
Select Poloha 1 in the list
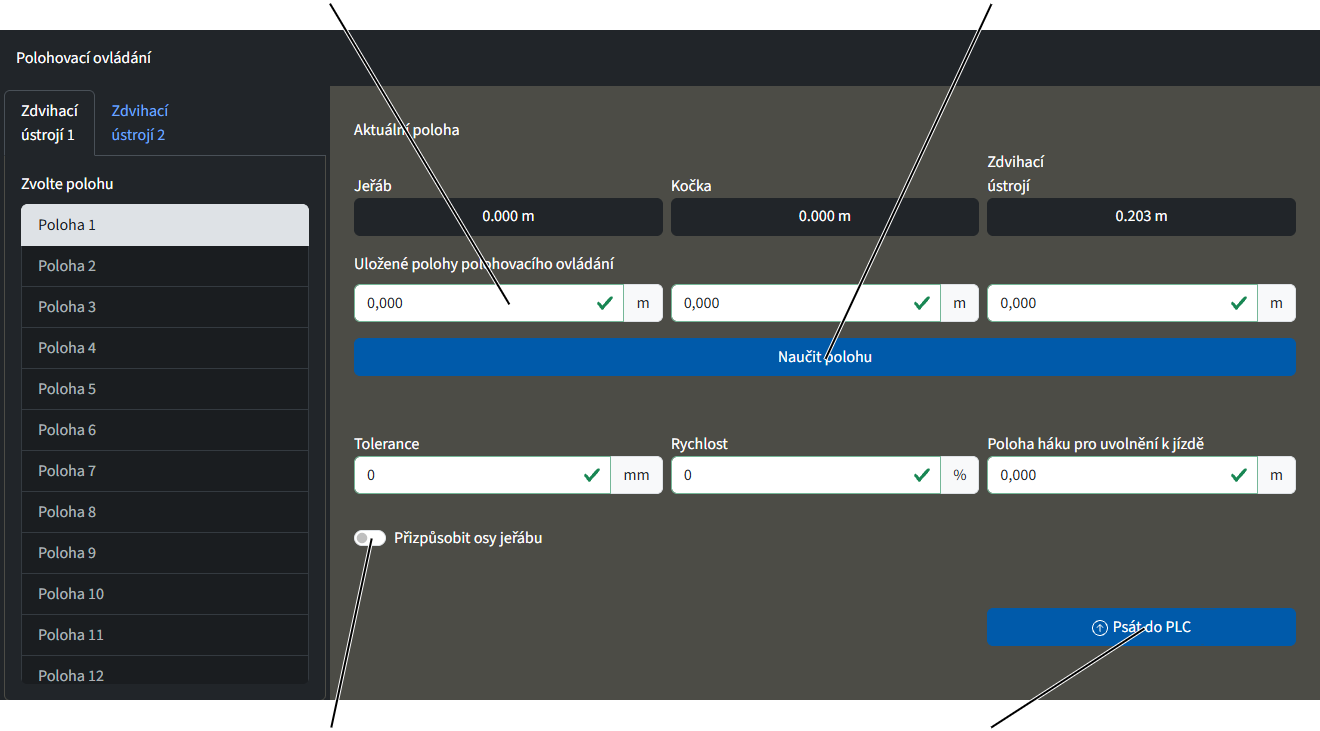[165, 225]
